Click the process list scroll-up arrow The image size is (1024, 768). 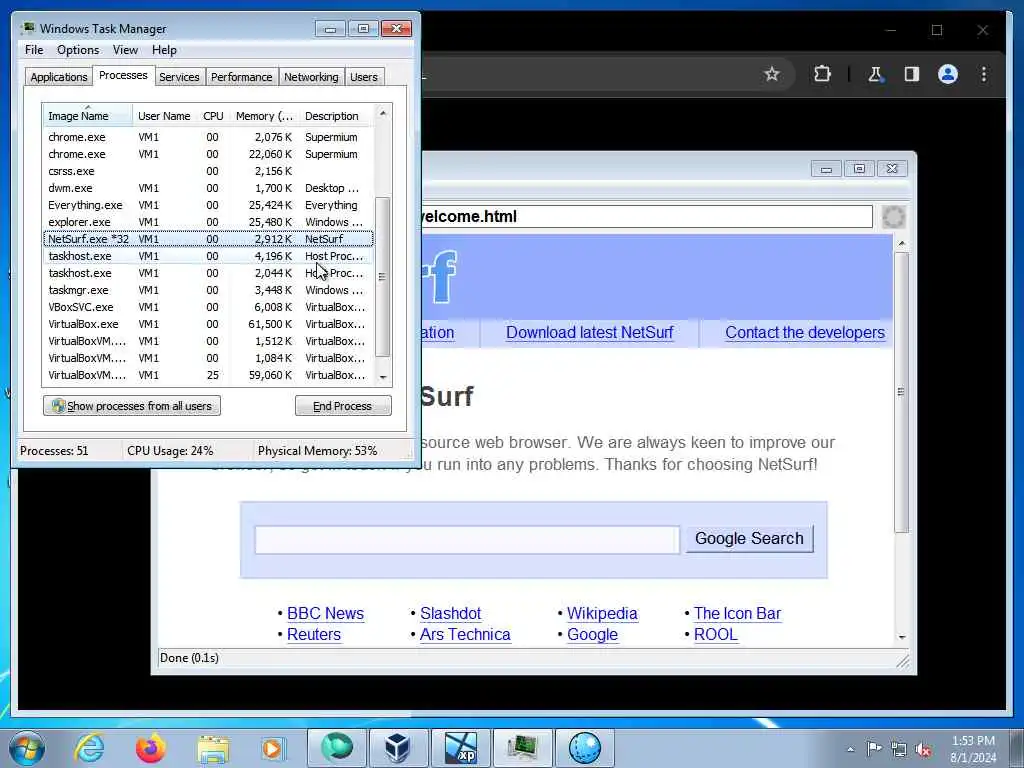(383, 113)
